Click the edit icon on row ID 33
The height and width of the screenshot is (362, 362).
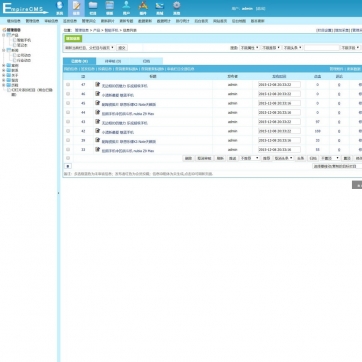point(97,150)
